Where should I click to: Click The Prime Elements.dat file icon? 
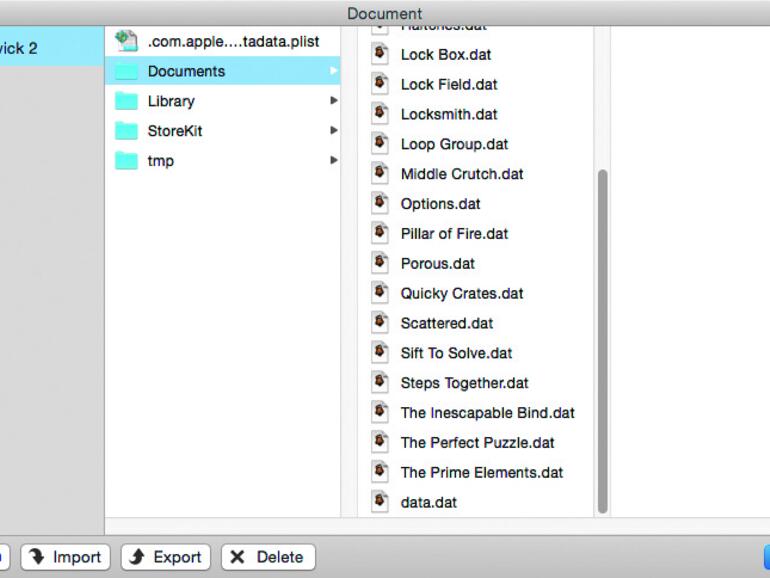click(x=380, y=471)
